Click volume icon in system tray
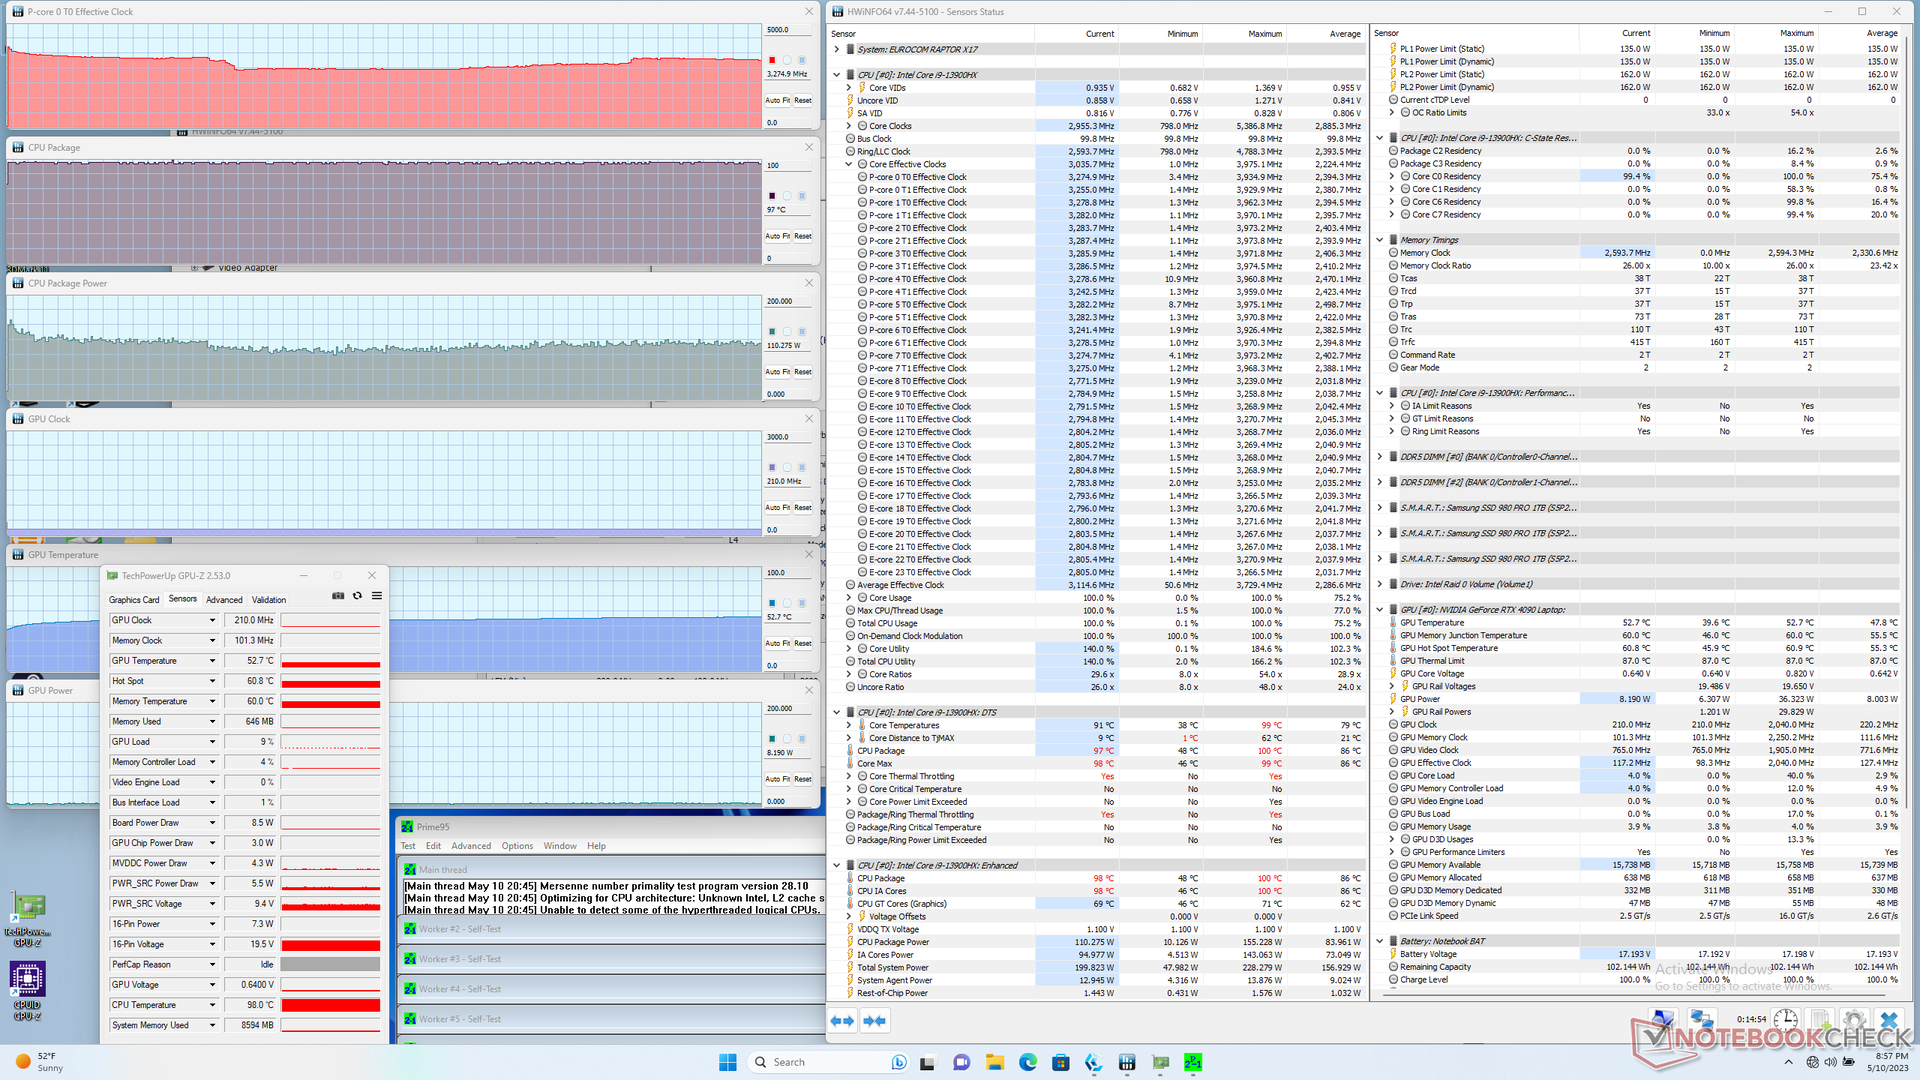This screenshot has height=1080, width=1920. [1830, 1062]
